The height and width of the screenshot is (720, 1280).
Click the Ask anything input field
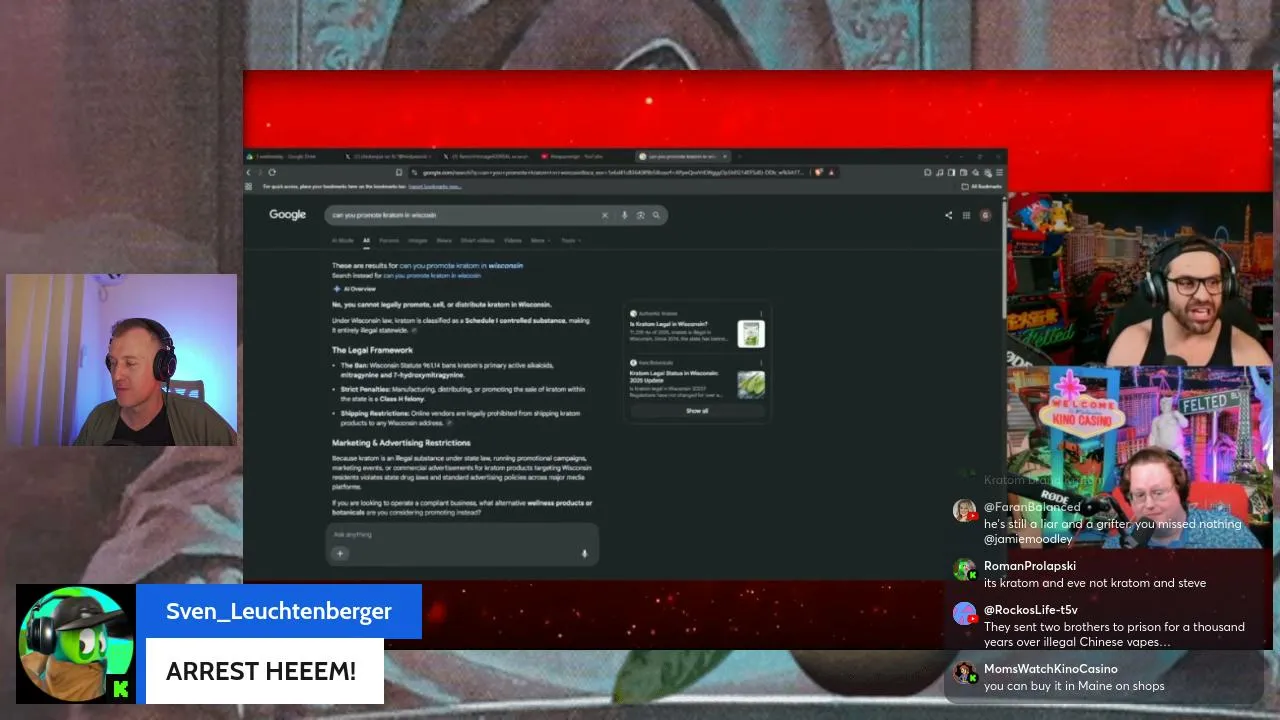pyautogui.click(x=462, y=534)
